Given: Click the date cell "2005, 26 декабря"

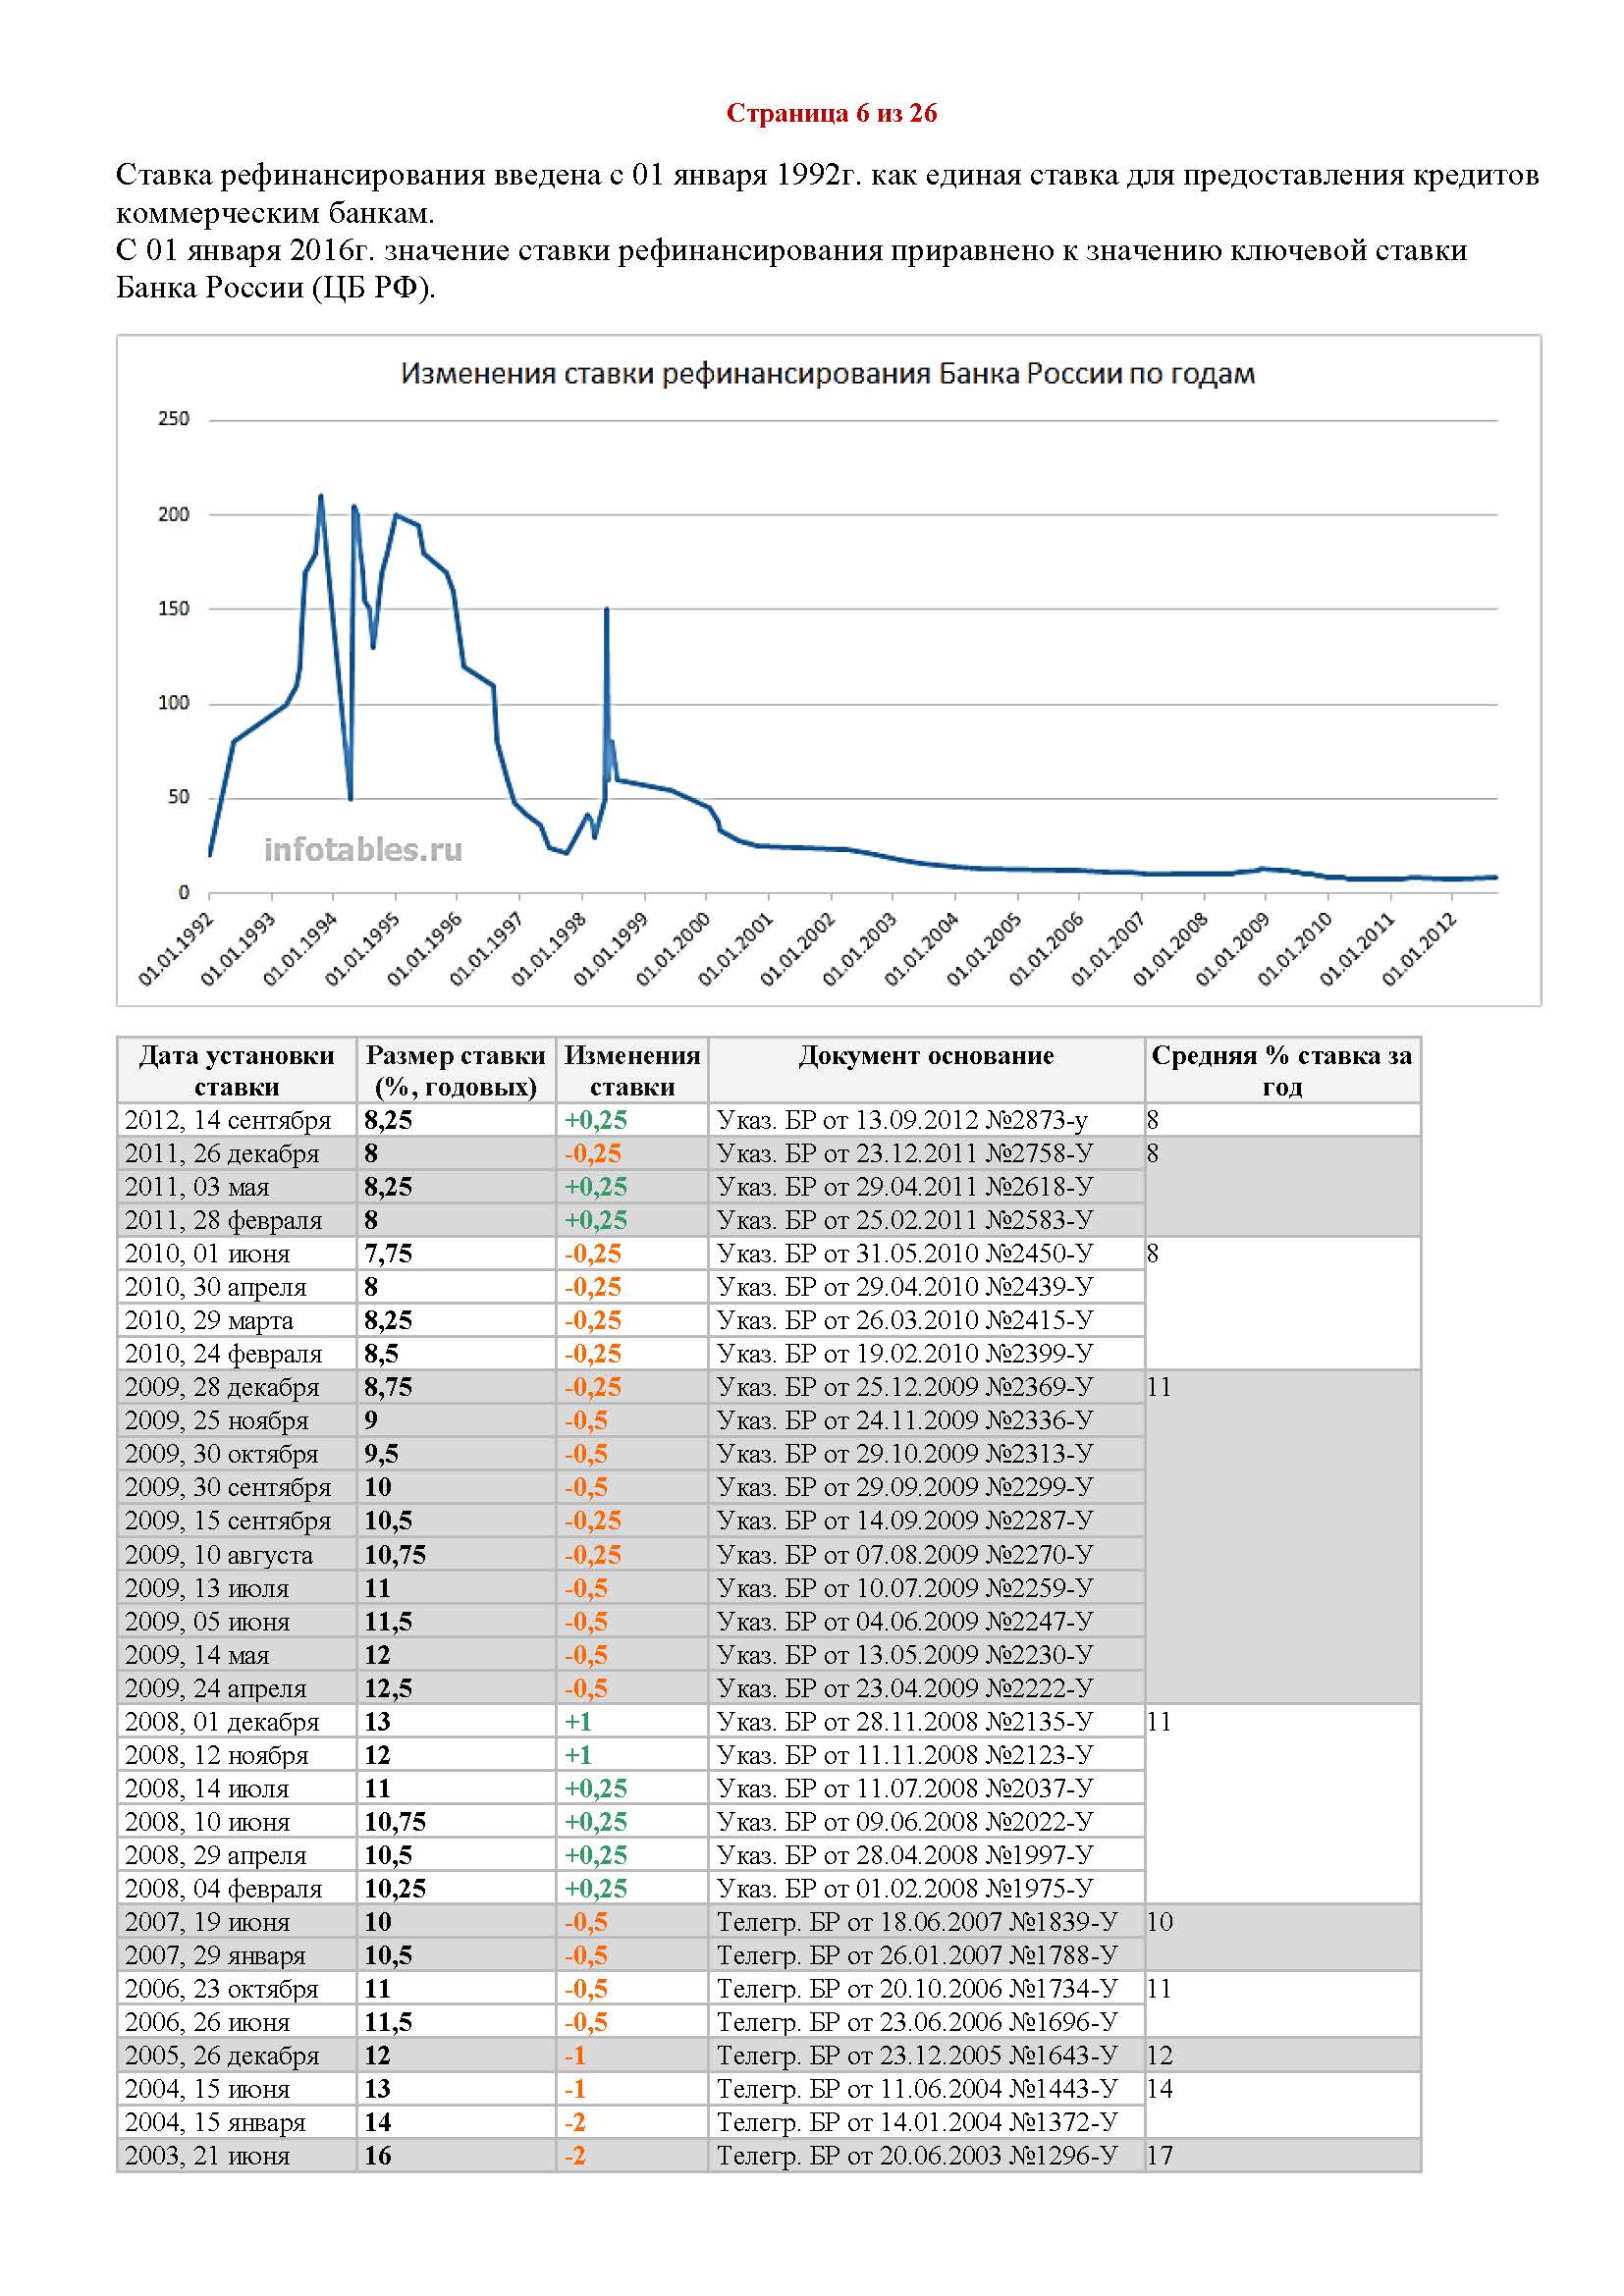Looking at the screenshot, I should [x=222, y=2055].
